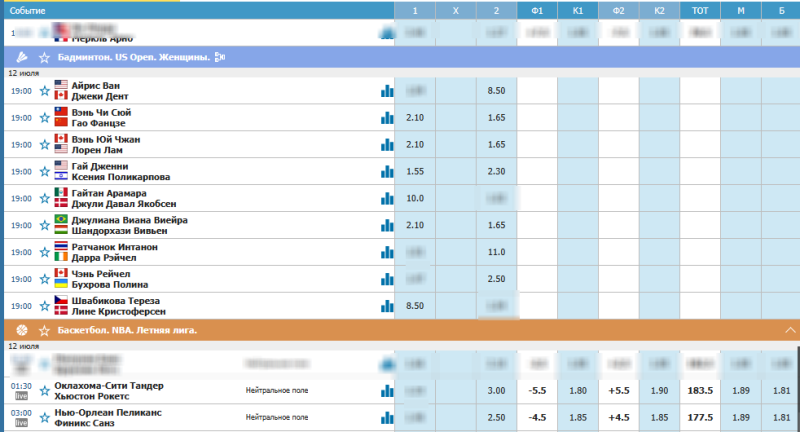Star the Бадминтон US Open league header

[44, 58]
